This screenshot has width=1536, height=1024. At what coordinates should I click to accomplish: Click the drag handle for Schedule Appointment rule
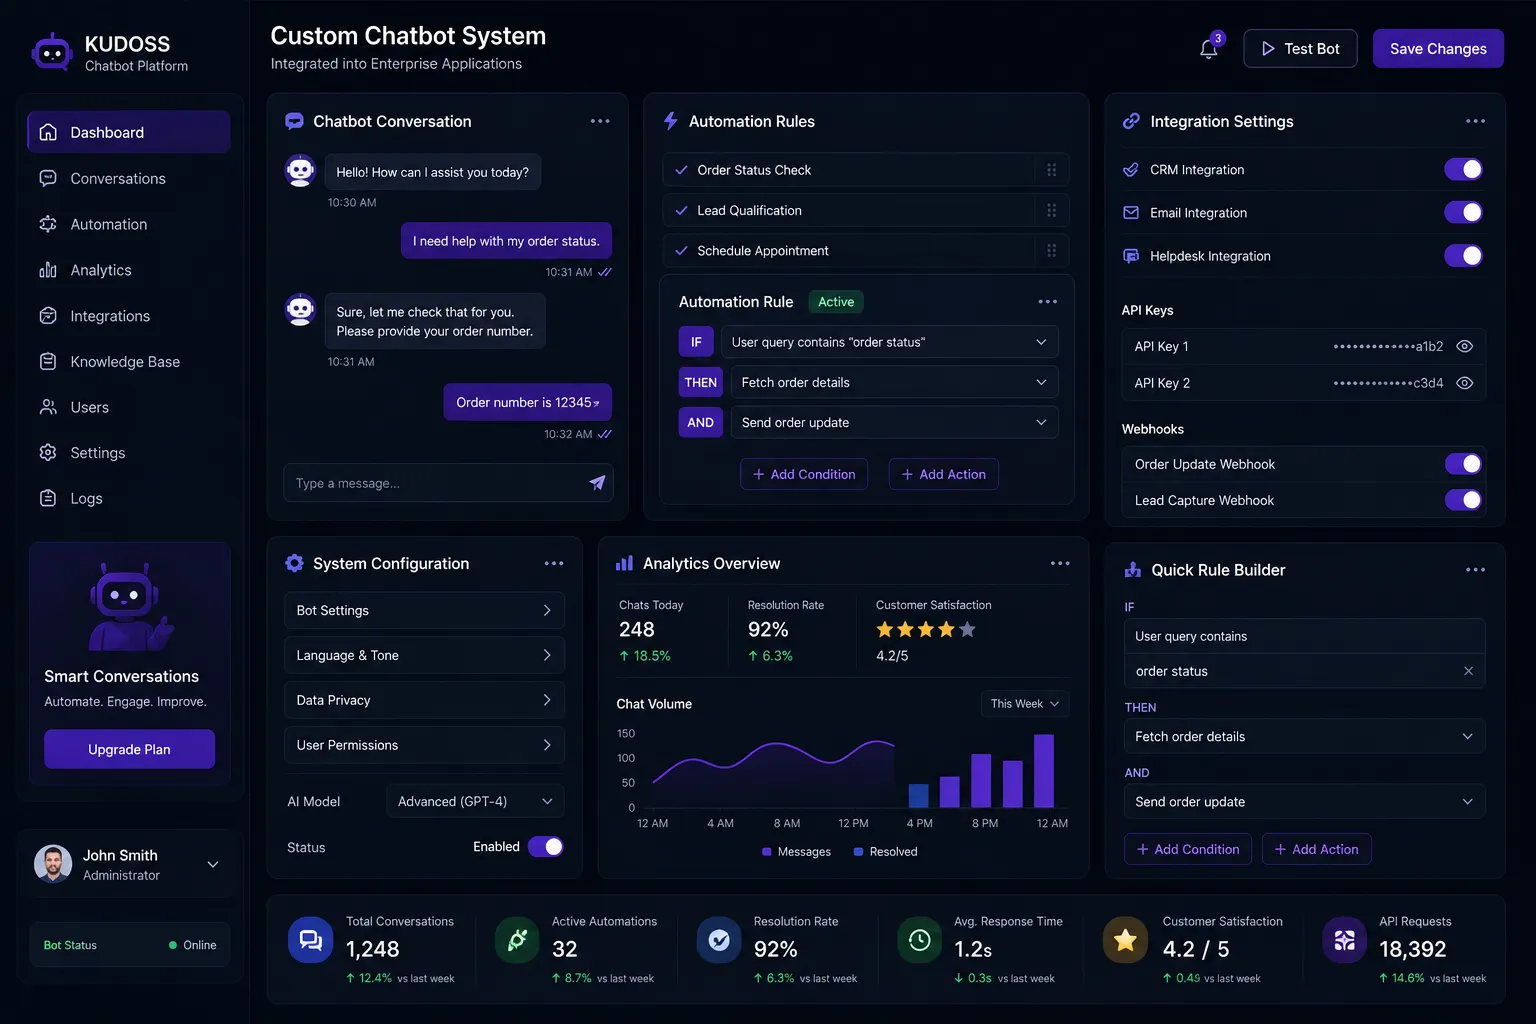coord(1051,250)
